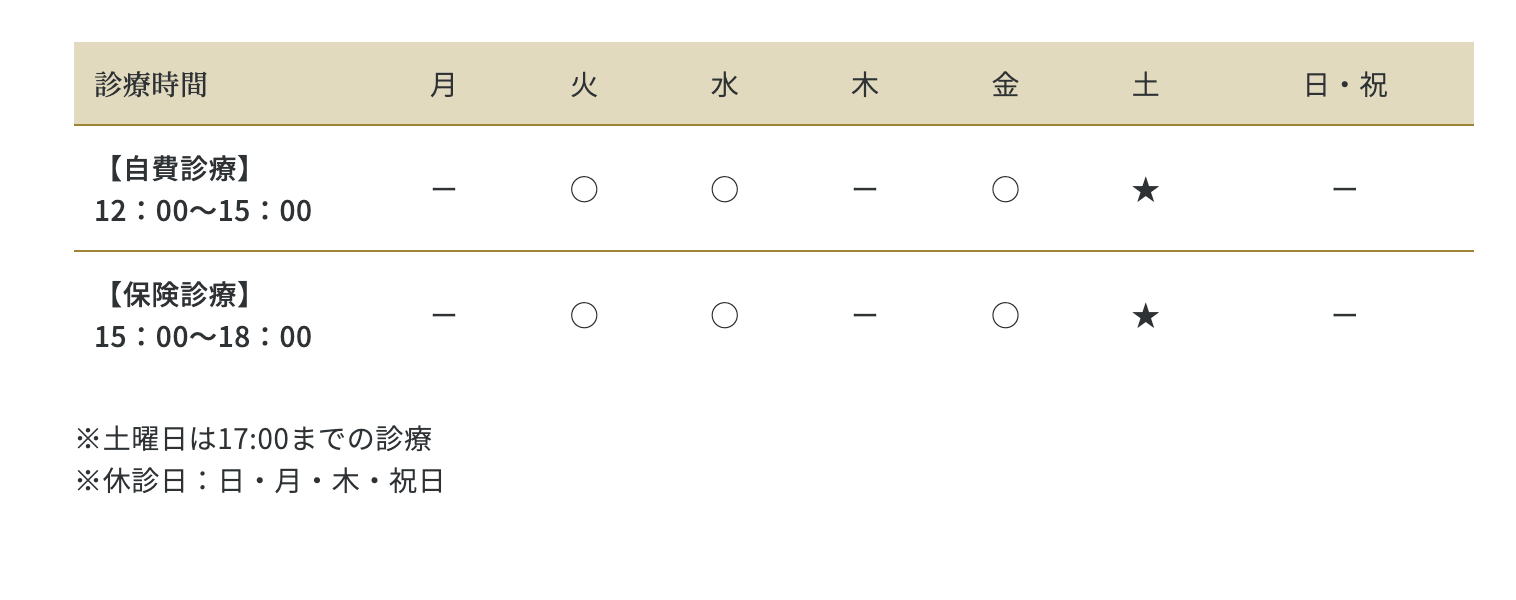This screenshot has height=600, width=1516.
Task: Click the 月 column header
Action: [x=443, y=85]
